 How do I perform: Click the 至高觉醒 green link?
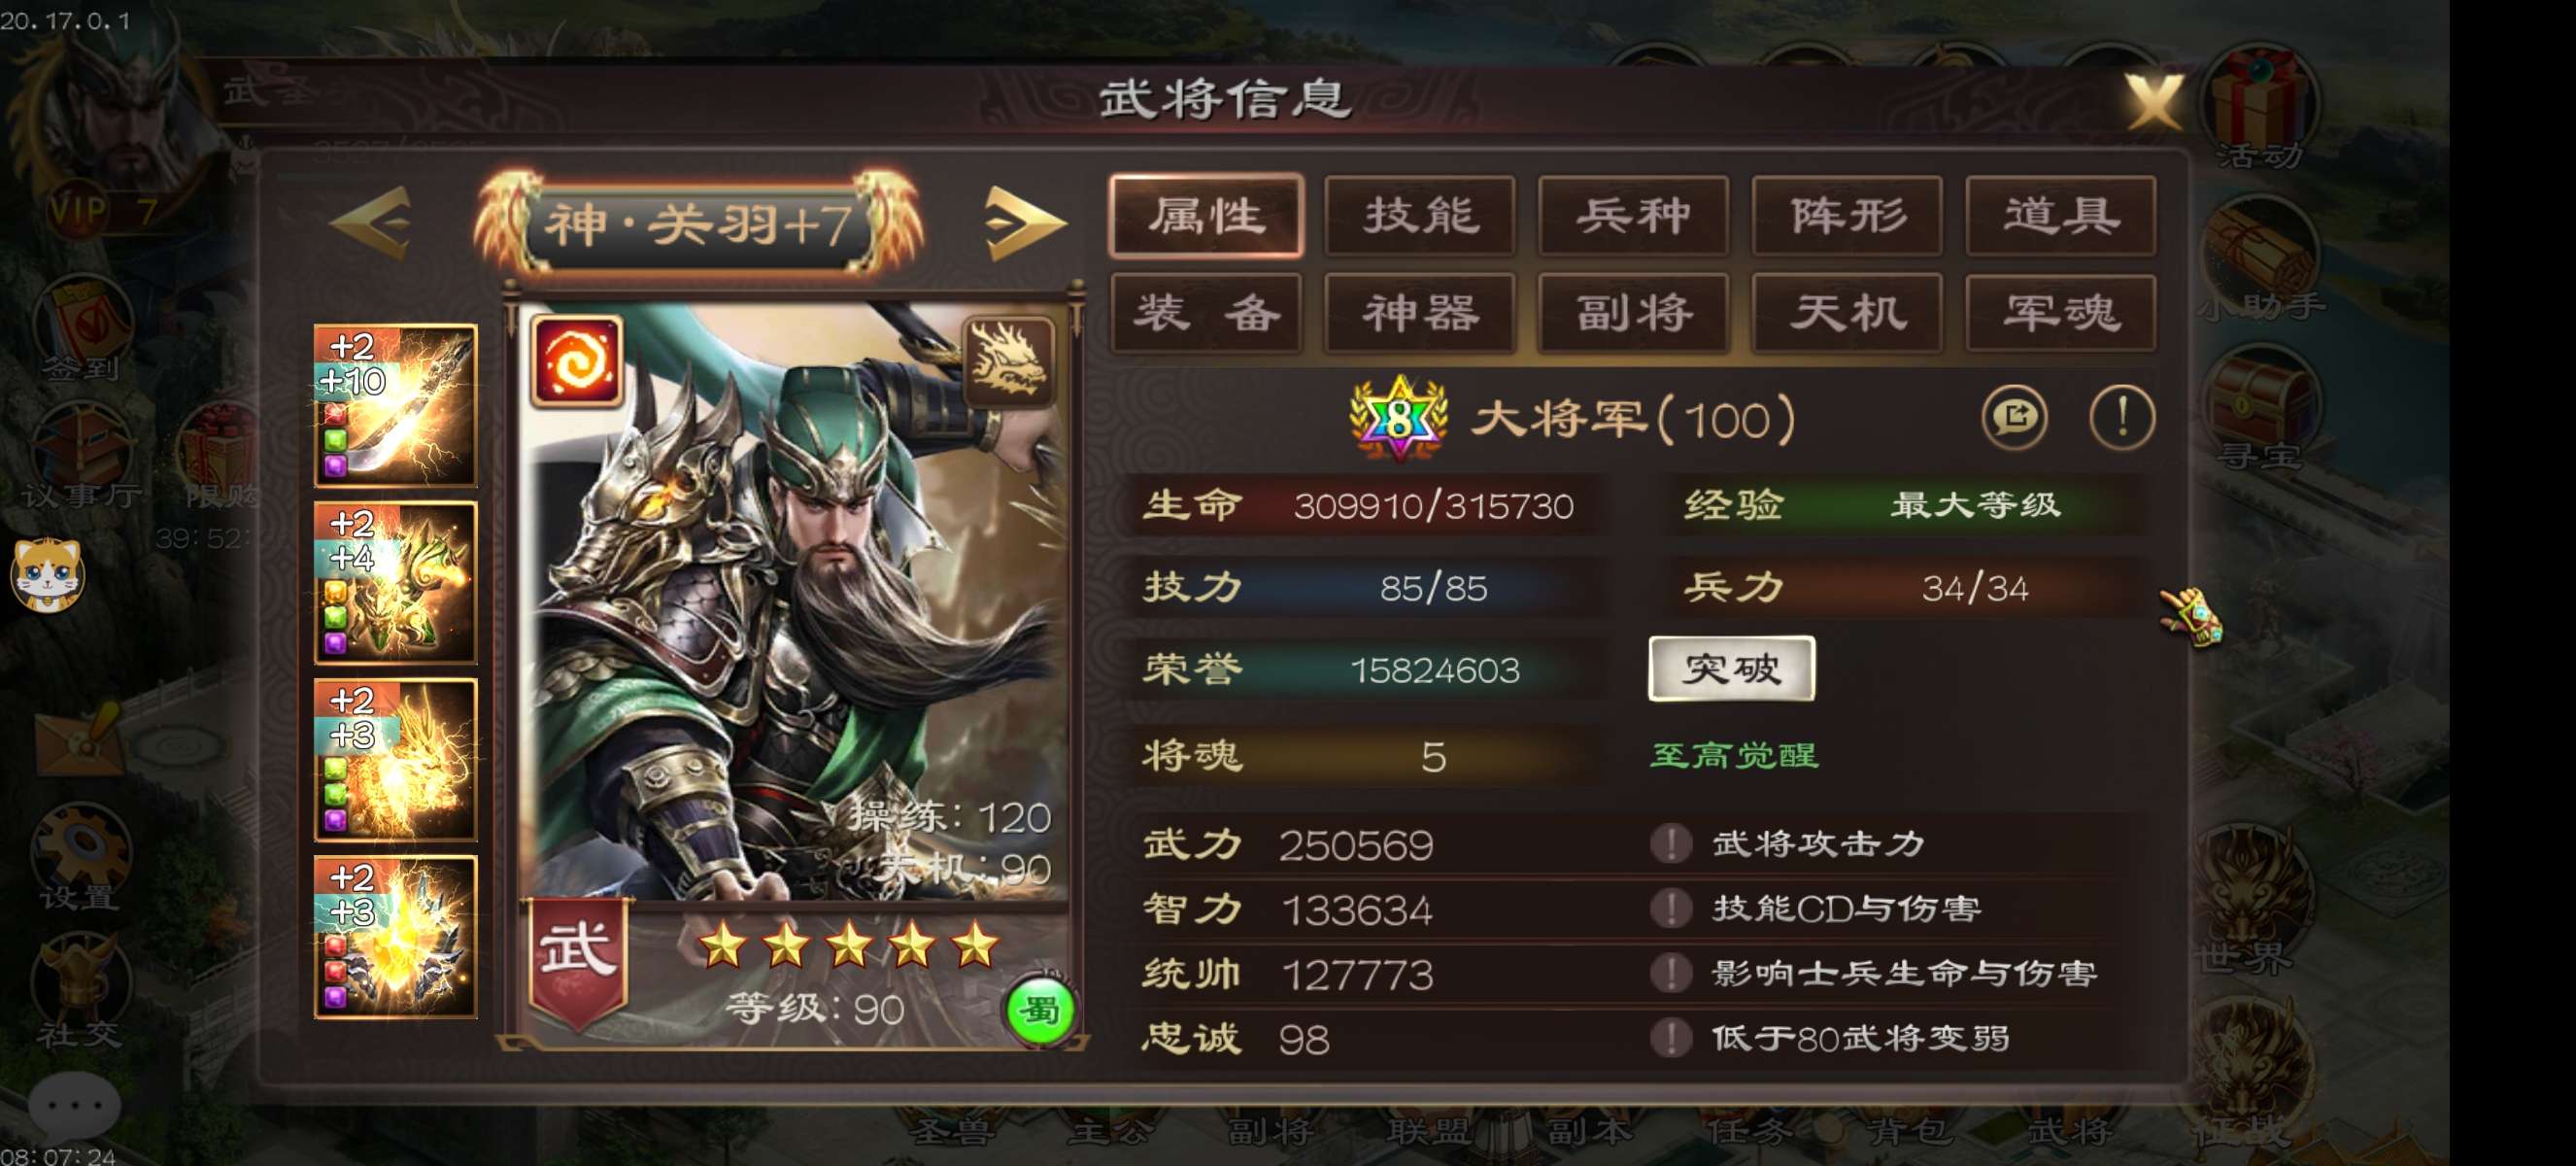1733,754
